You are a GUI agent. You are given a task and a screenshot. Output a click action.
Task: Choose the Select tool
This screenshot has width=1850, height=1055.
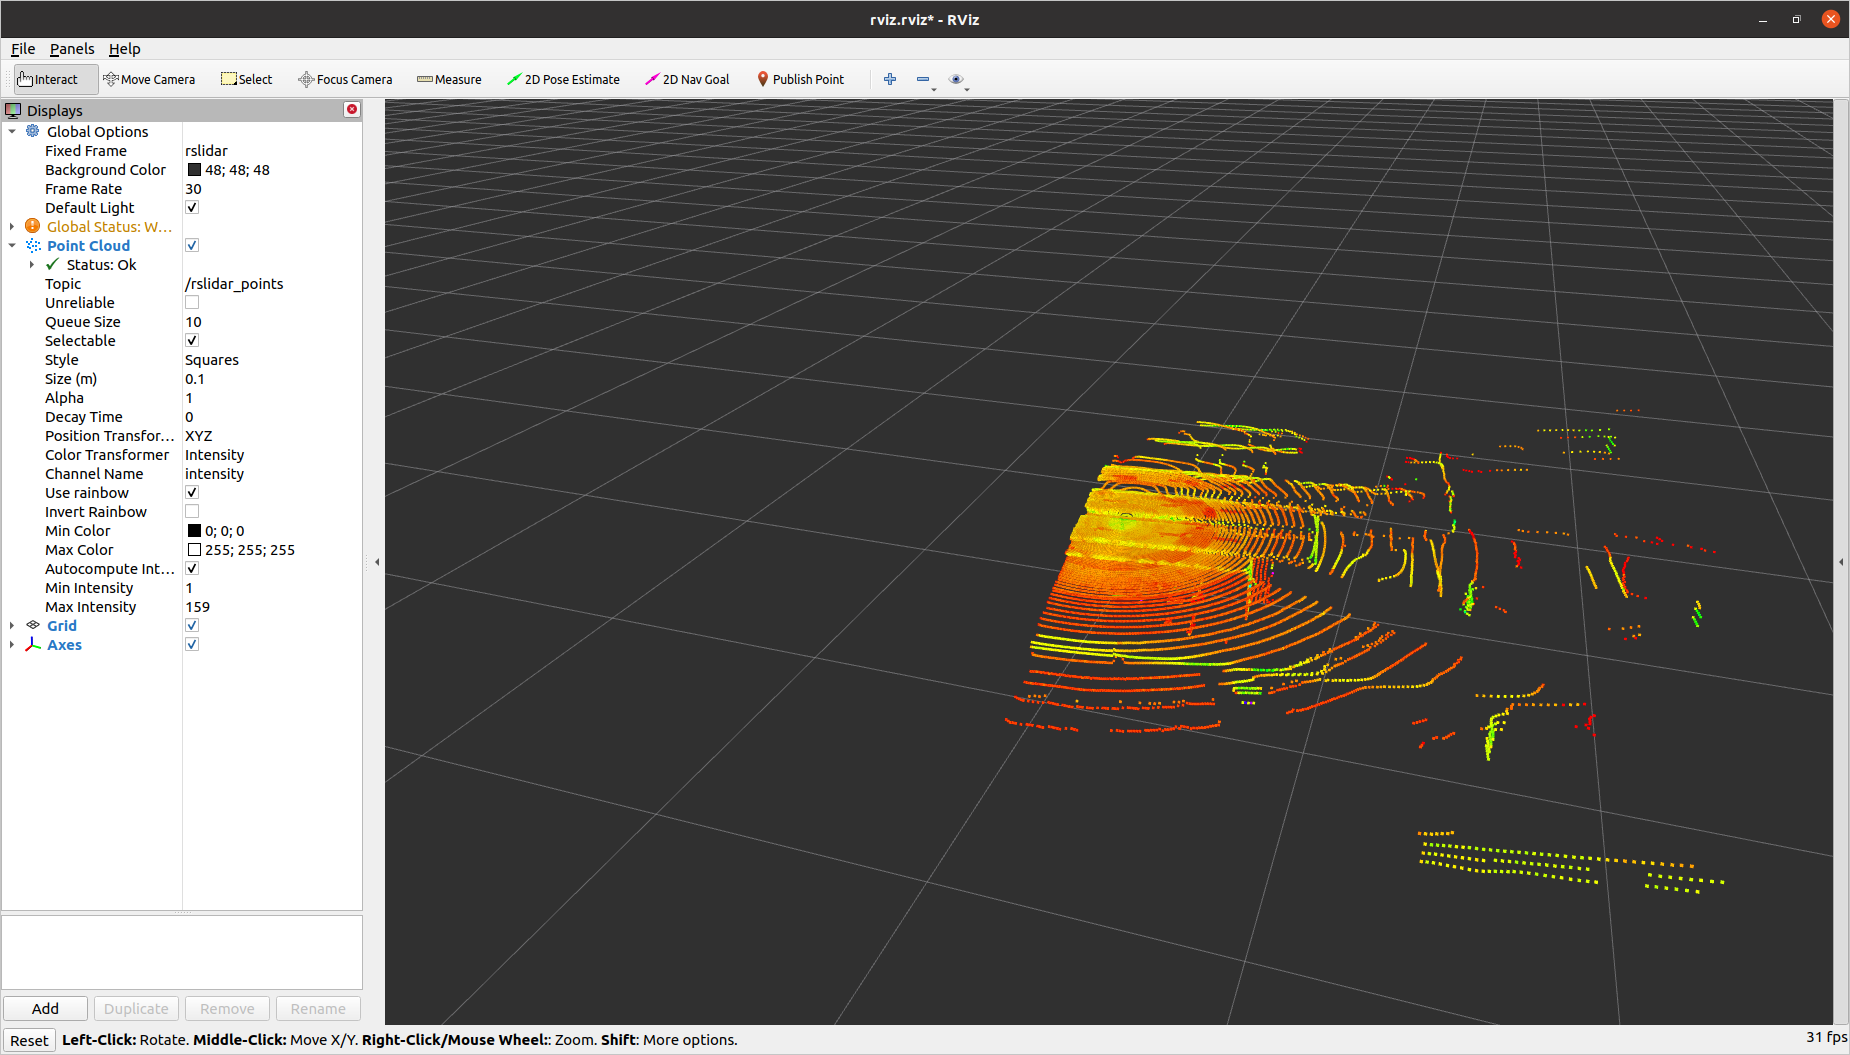(x=246, y=79)
